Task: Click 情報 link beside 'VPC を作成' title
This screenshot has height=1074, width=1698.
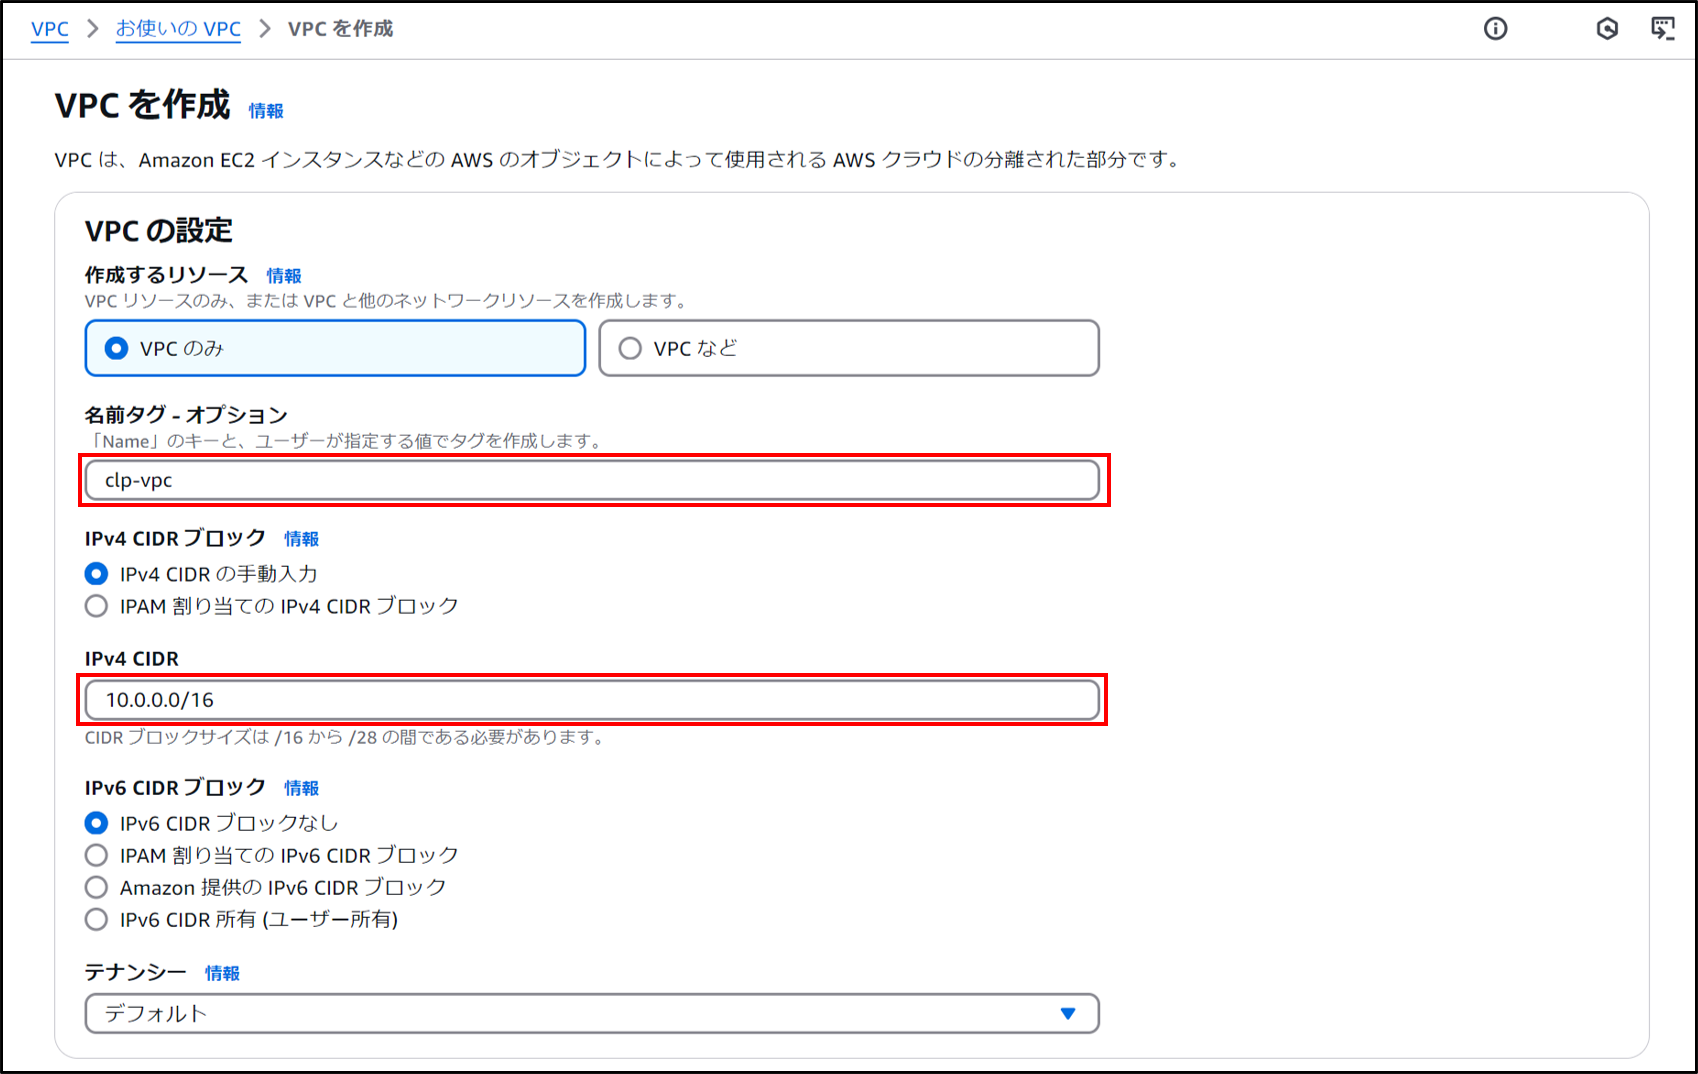Action: tap(266, 111)
